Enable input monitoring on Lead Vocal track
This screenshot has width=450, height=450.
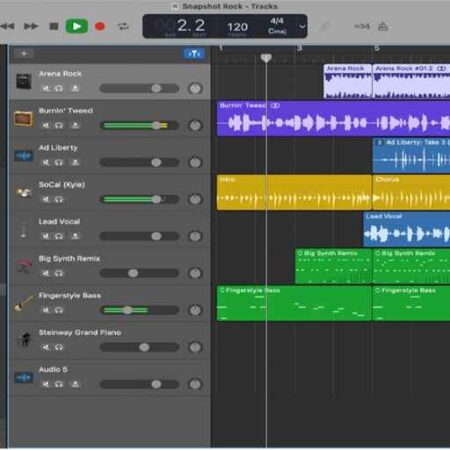75,236
